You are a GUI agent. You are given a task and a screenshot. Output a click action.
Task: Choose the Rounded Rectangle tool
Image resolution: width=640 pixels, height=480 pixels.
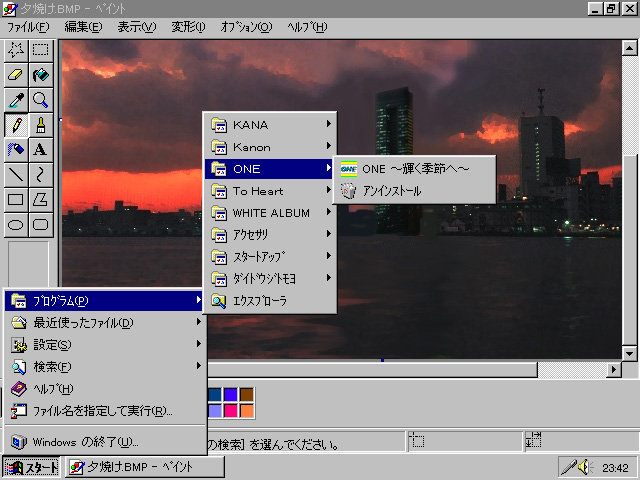tap(40, 224)
